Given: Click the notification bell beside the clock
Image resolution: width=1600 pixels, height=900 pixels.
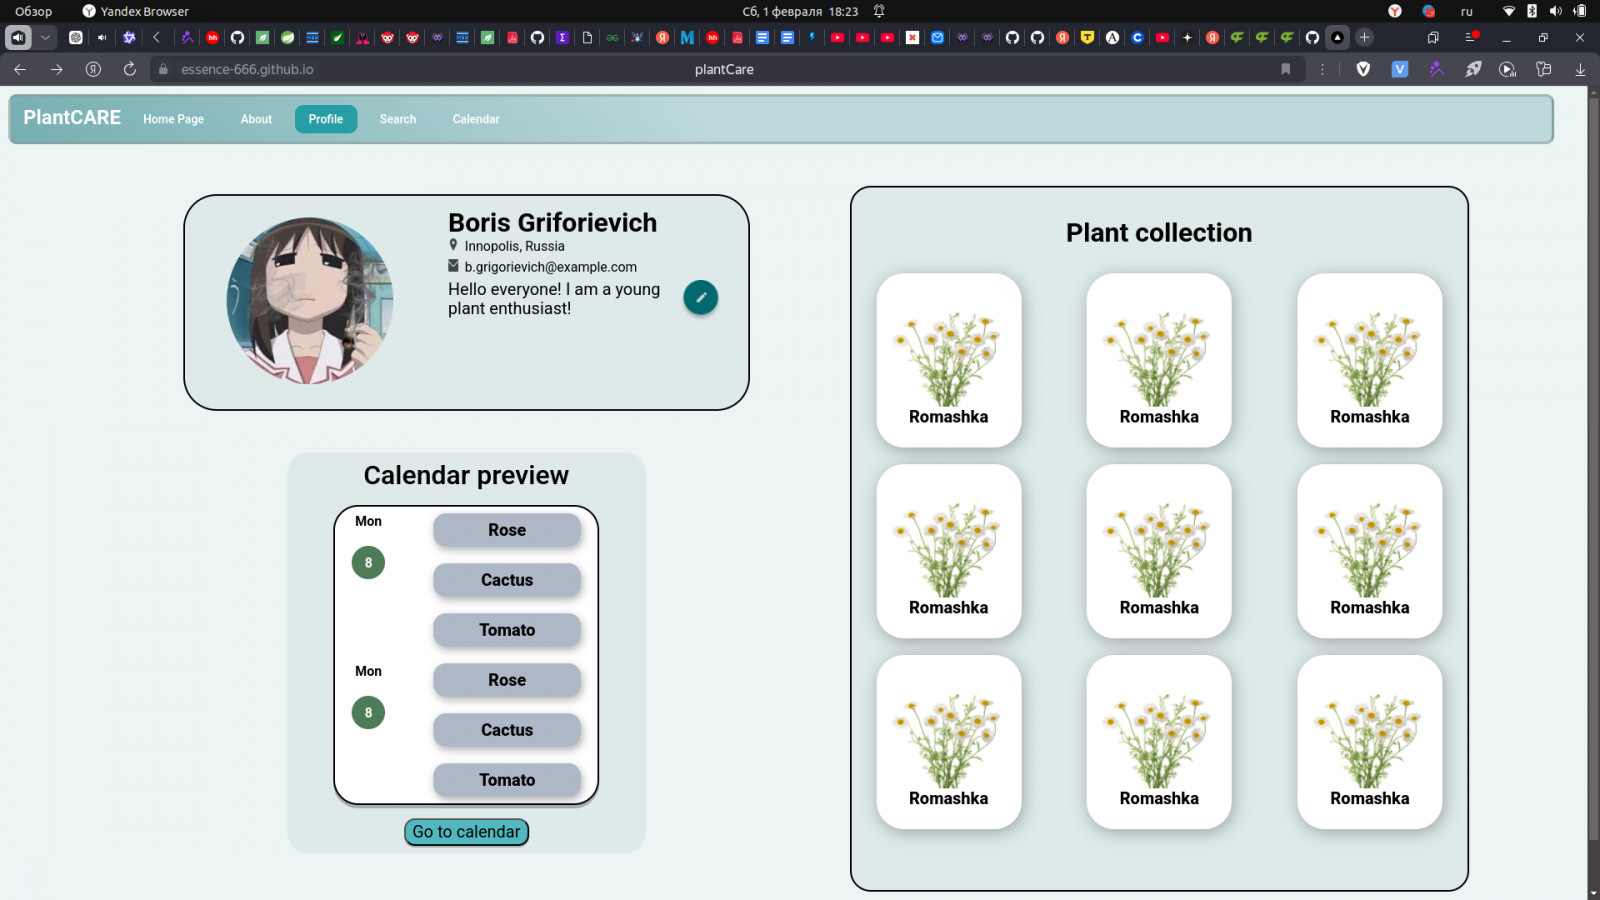Looking at the screenshot, I should click(x=879, y=11).
